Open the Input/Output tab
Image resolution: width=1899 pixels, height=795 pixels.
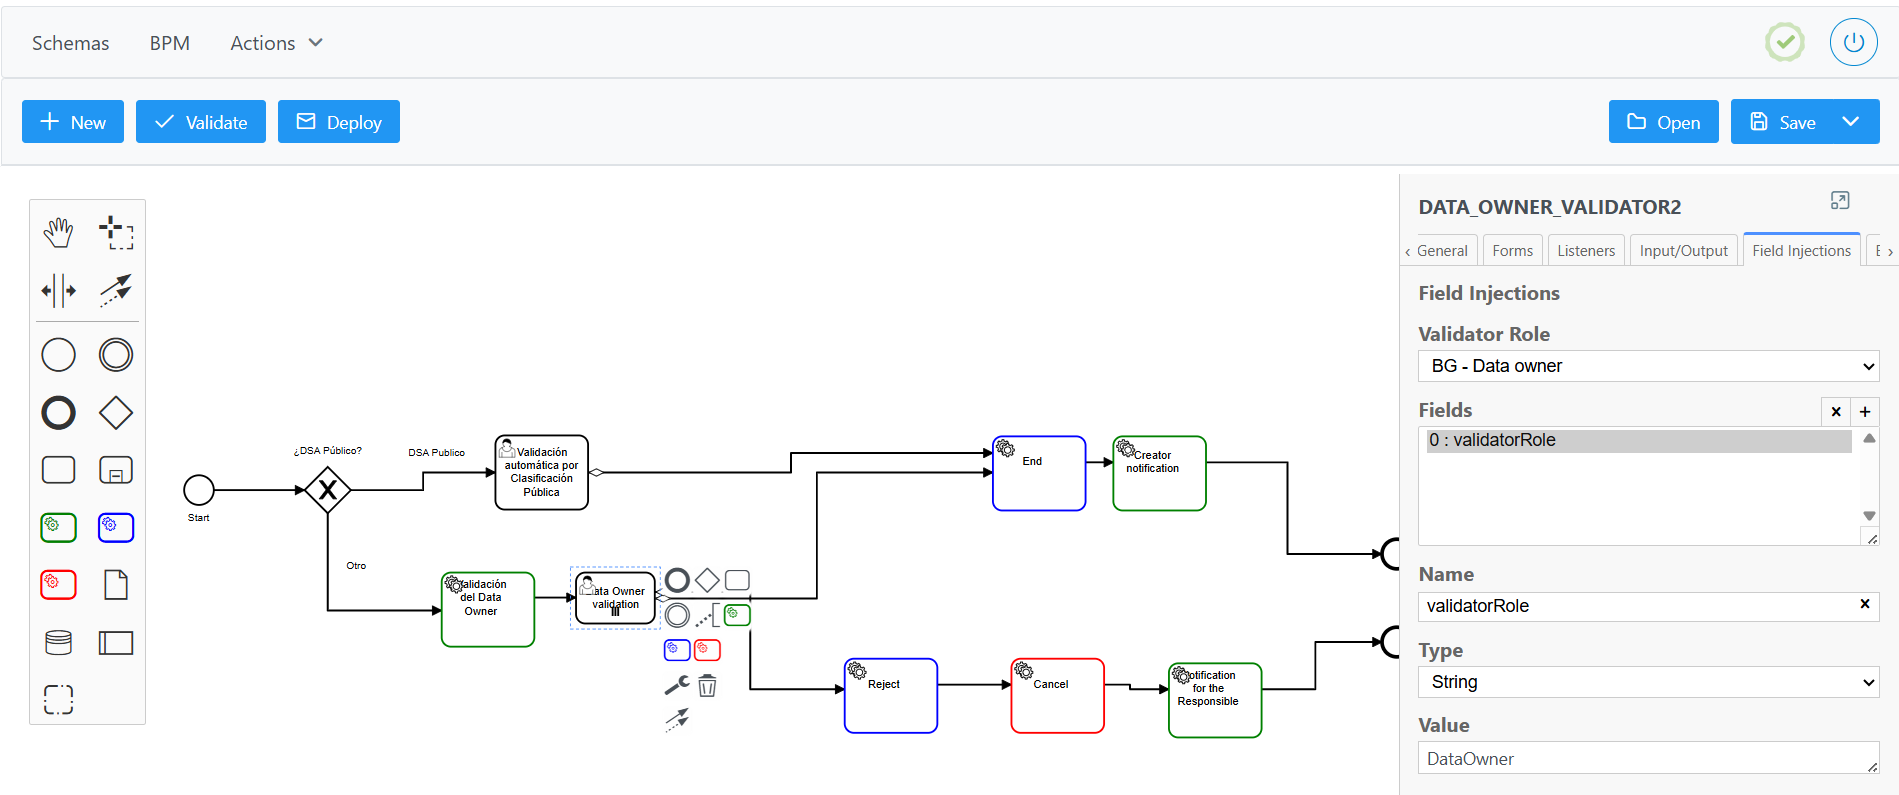[1683, 251]
